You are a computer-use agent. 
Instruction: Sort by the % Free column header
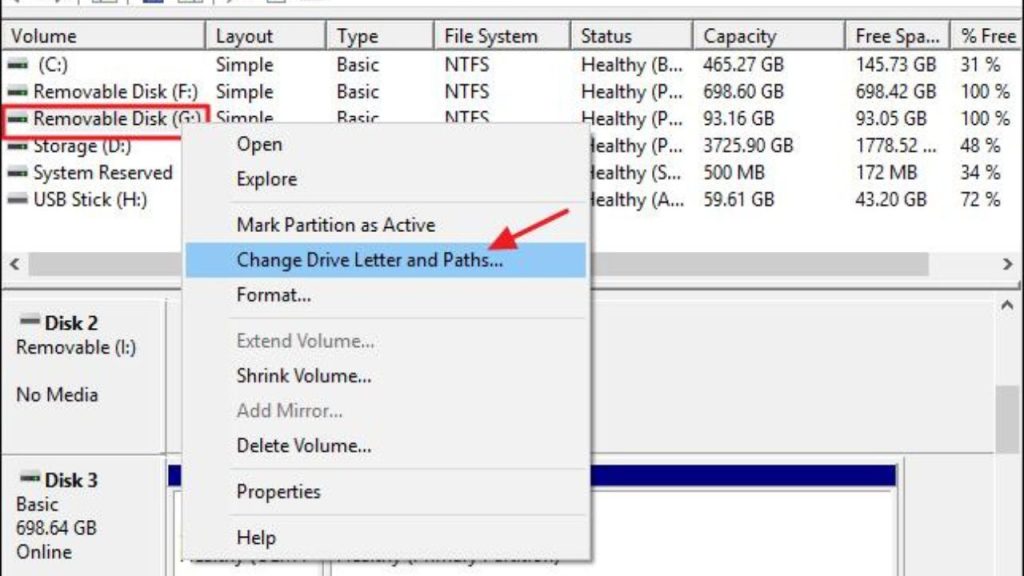987,36
